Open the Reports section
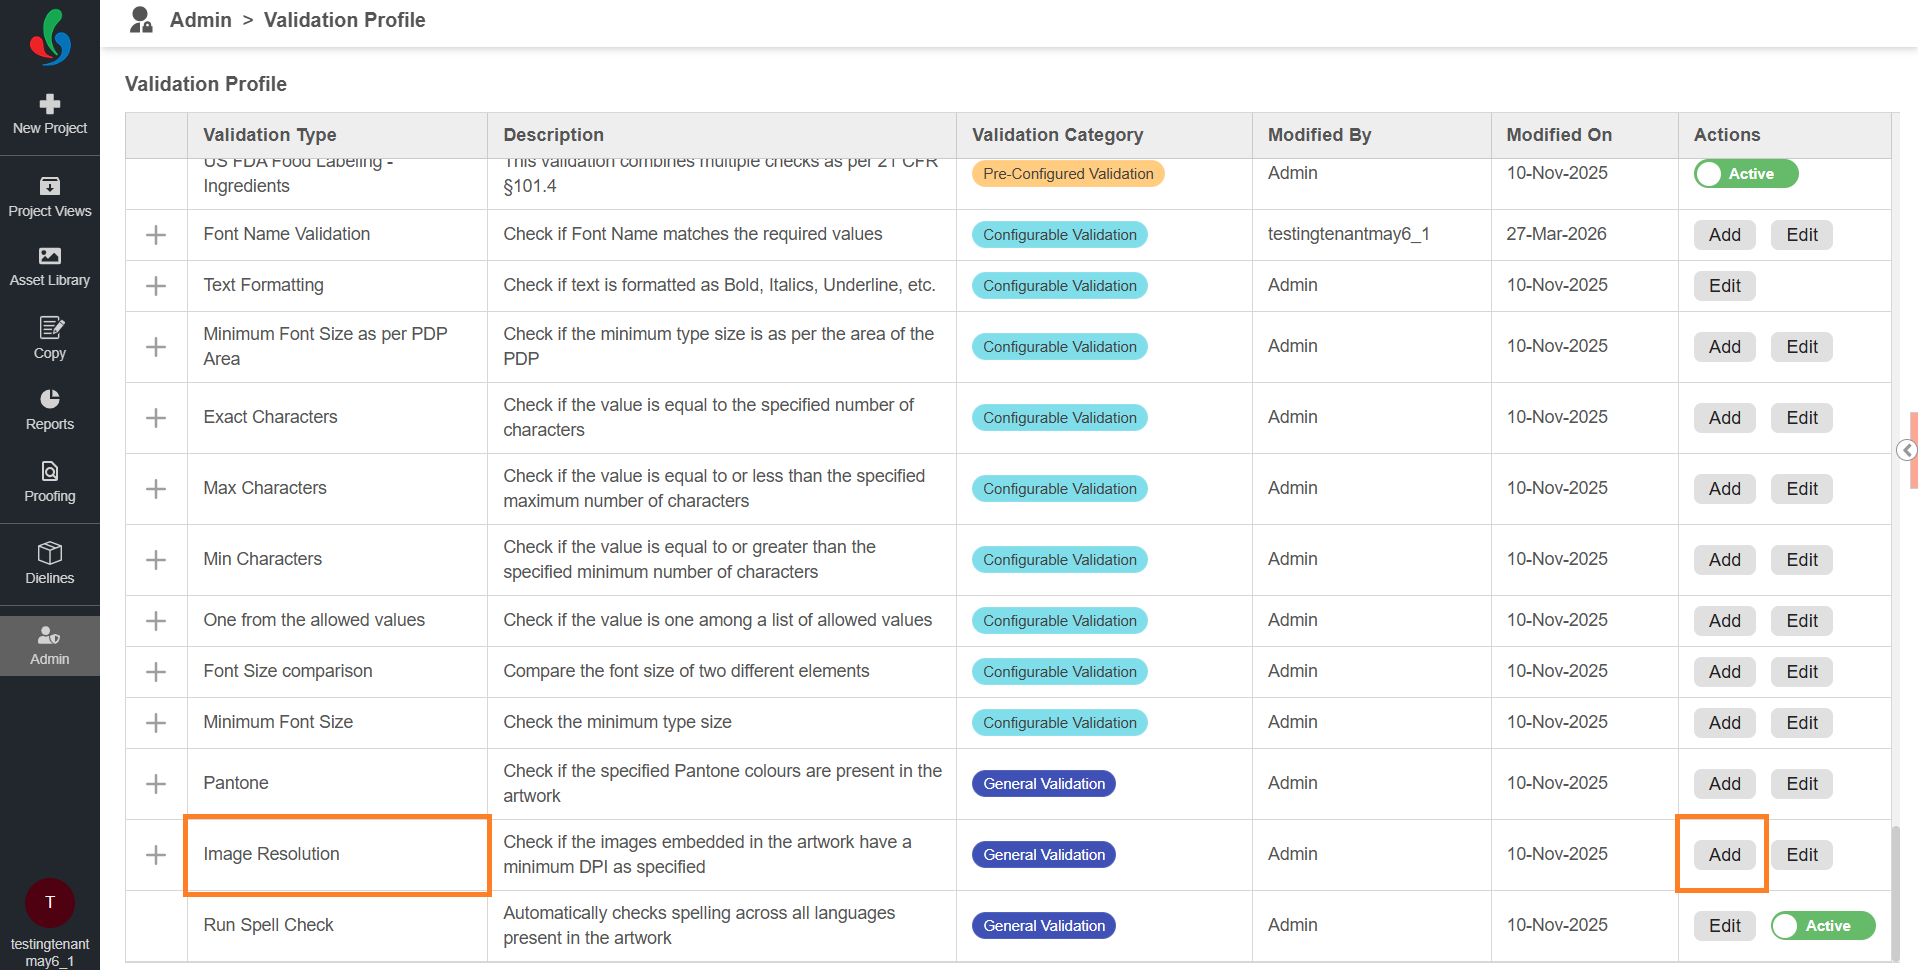Image resolution: width=1918 pixels, height=970 pixels. tap(50, 410)
